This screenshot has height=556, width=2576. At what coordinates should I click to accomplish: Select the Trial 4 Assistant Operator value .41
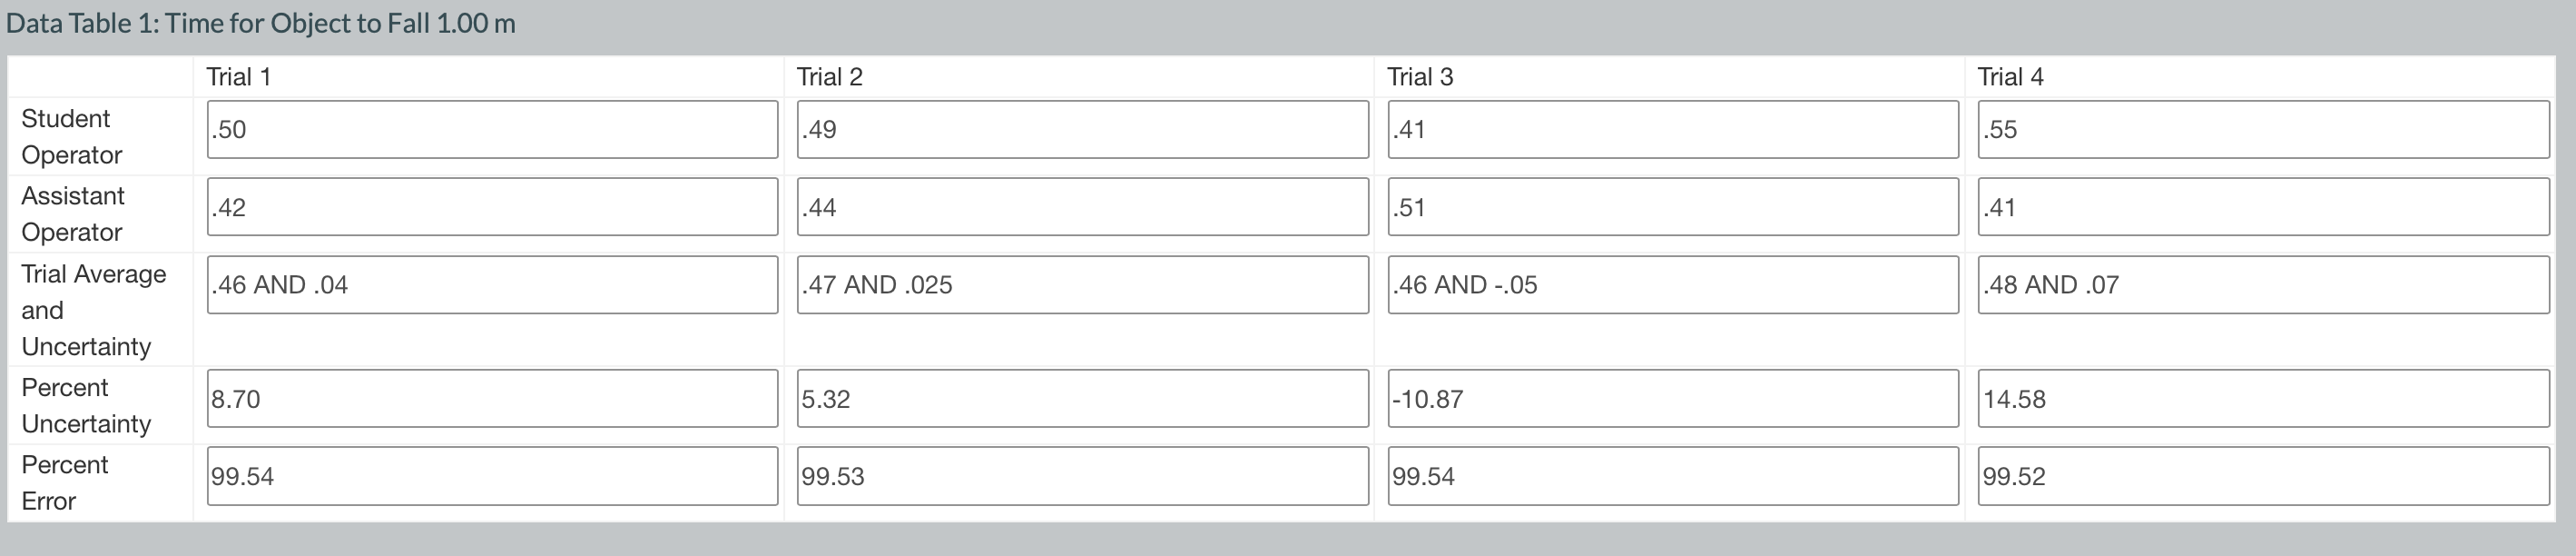point(2265,207)
